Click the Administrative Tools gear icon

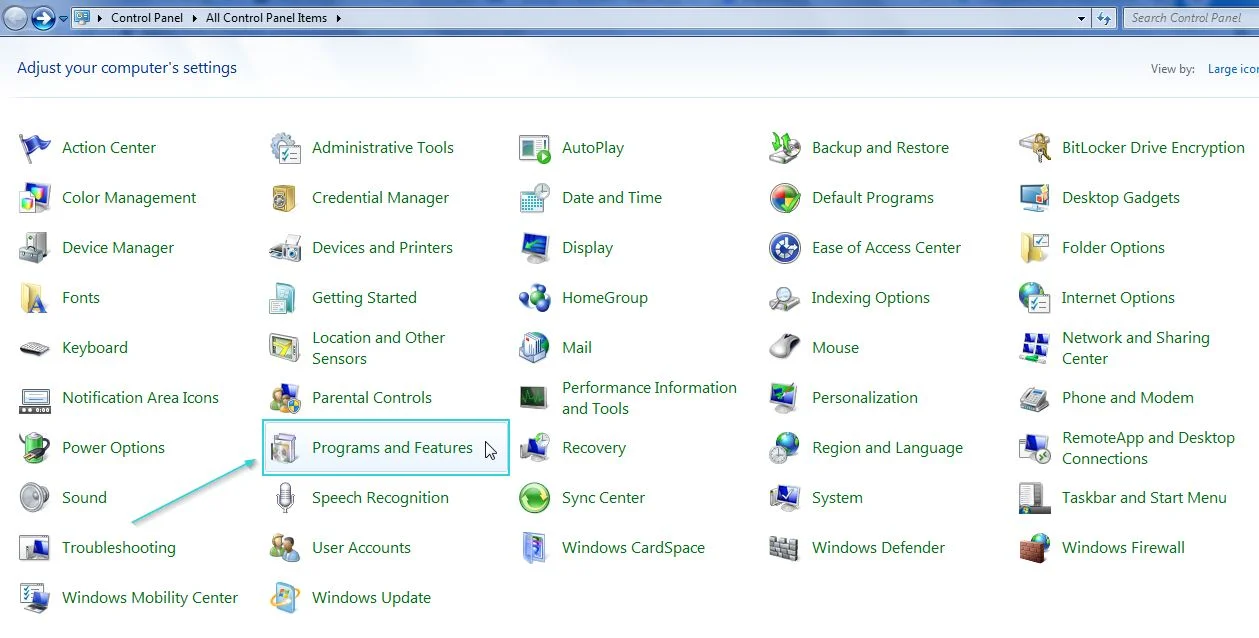point(285,148)
